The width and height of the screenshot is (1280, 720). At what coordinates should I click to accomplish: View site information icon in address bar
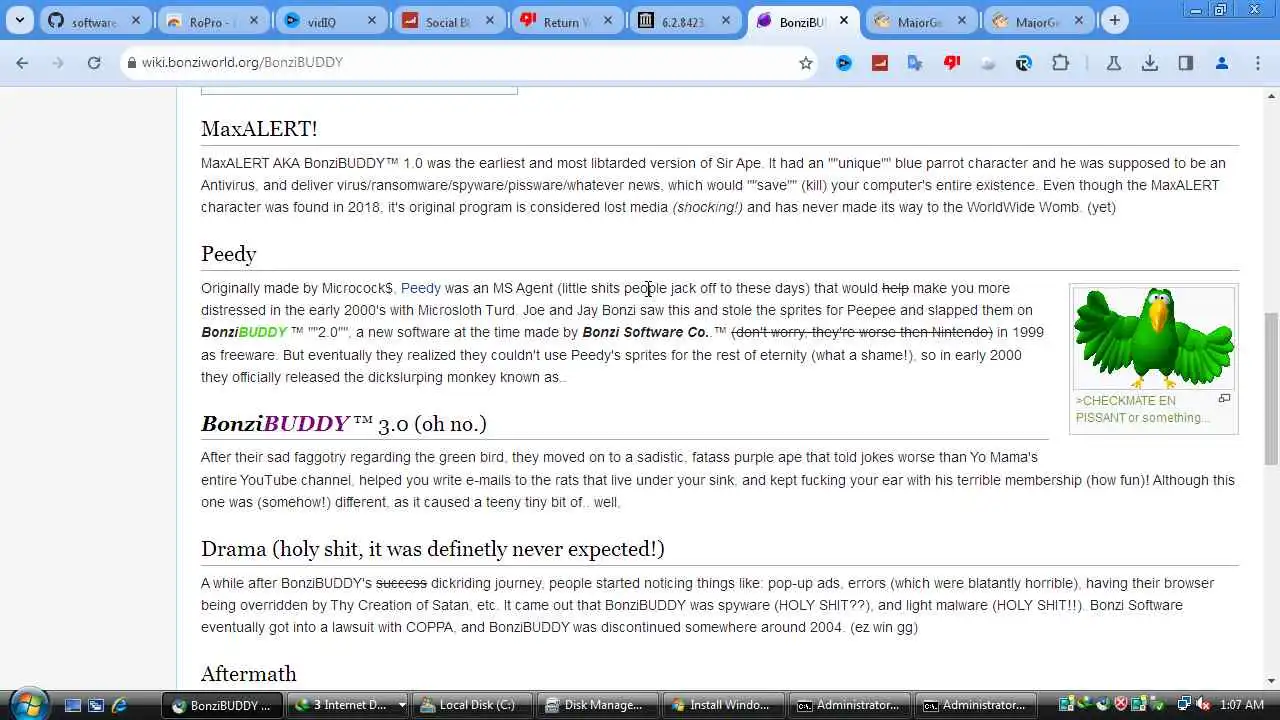coord(130,62)
